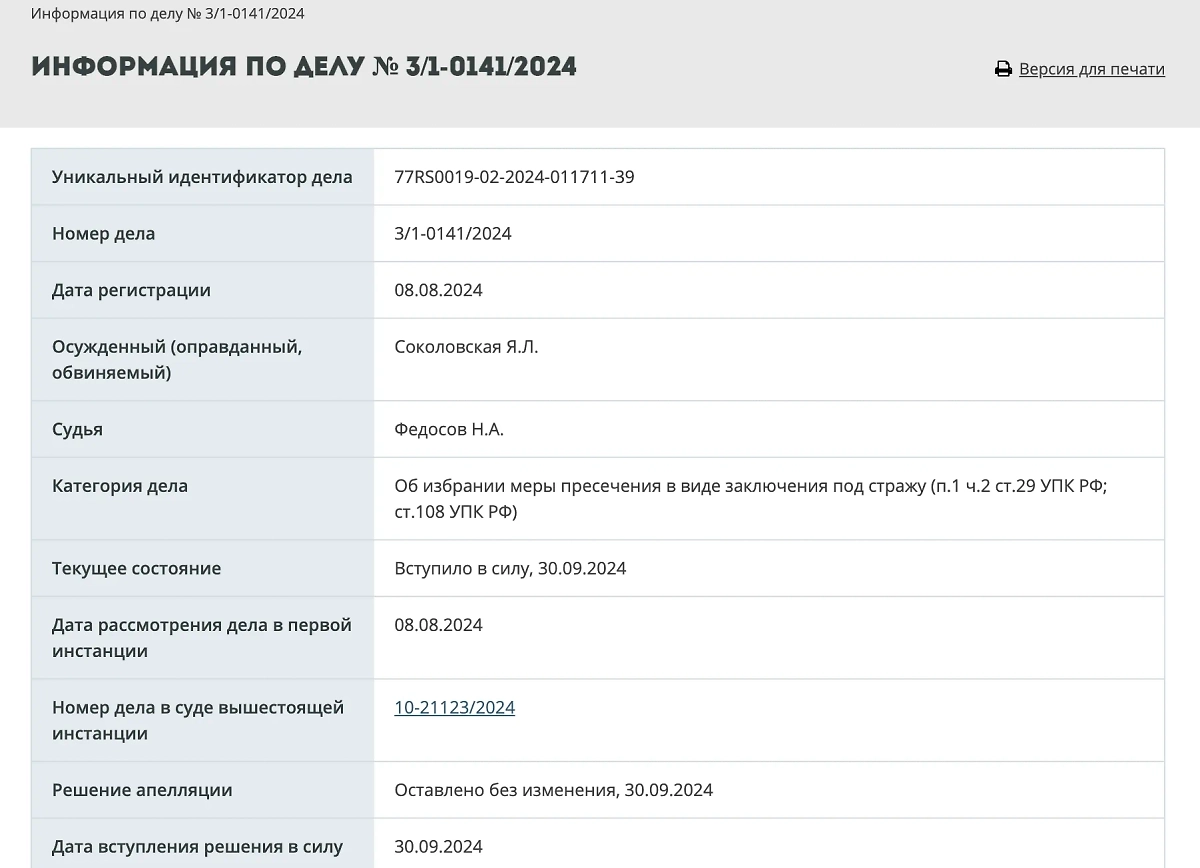The width and height of the screenshot is (1200, 868).
Task: Click the "Уникальный идентификатор дела" label cell
Action: pyautogui.click(x=202, y=177)
